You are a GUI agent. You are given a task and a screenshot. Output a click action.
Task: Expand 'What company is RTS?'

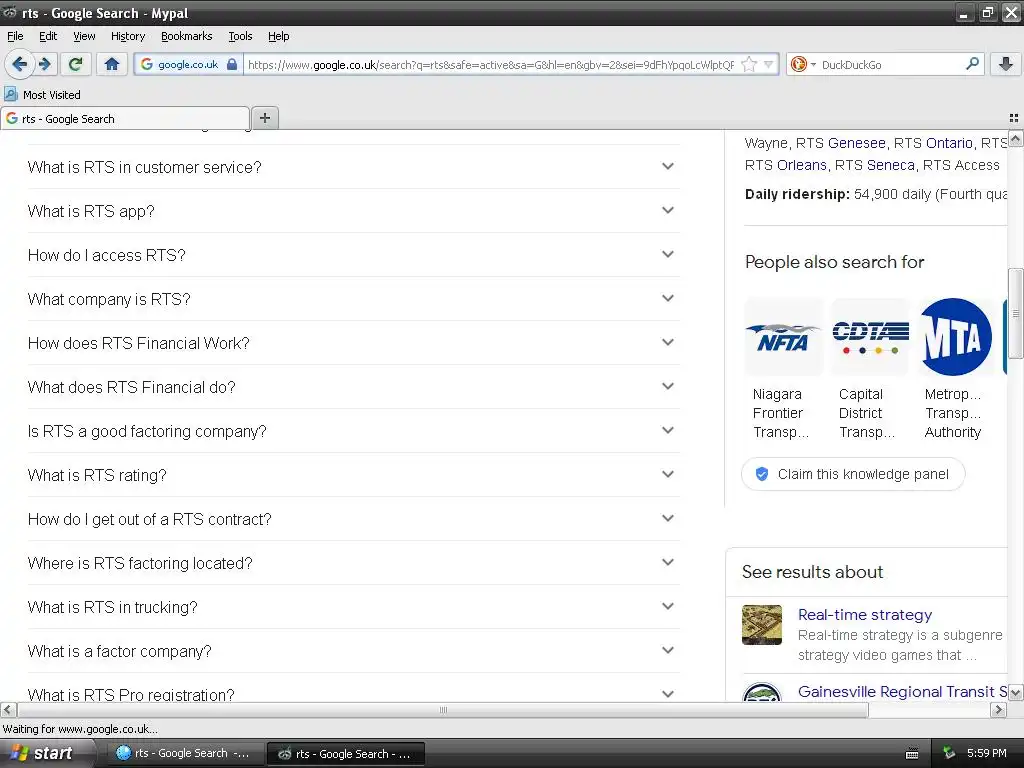point(353,299)
